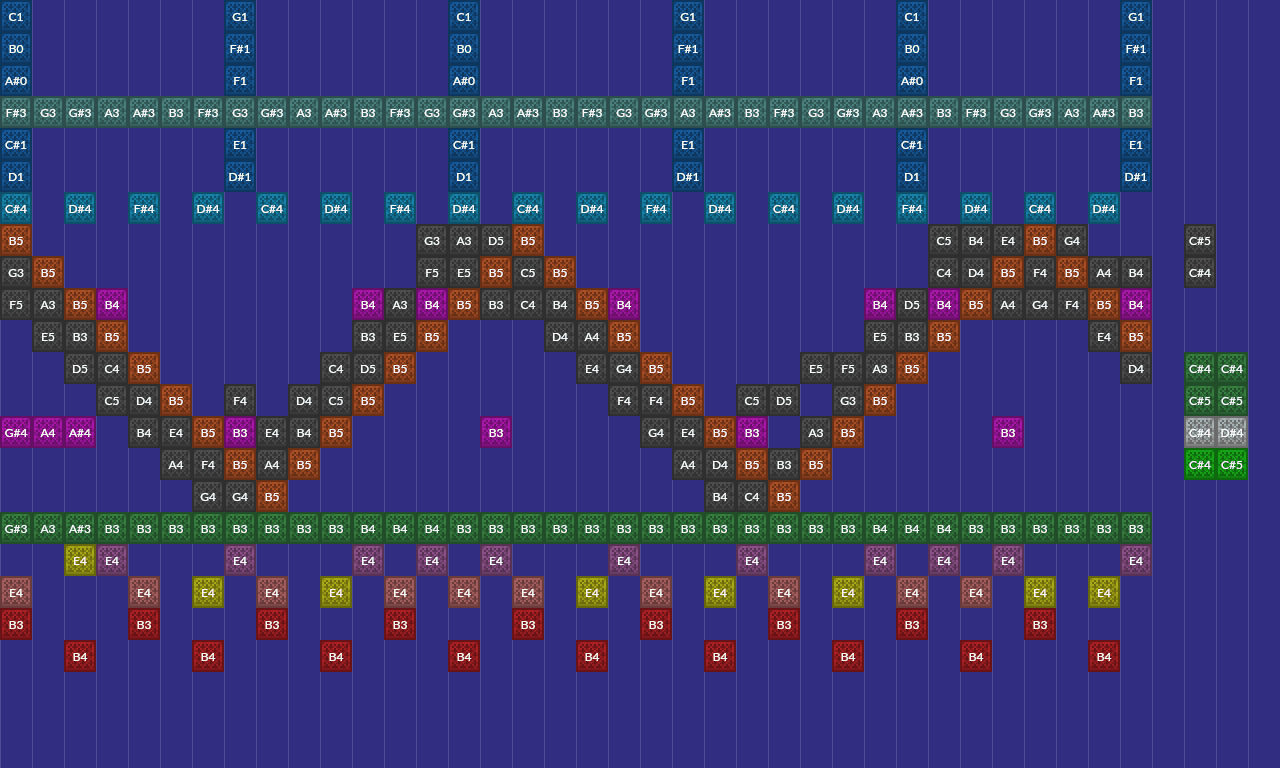Pick the dark gray C#5 palette block

point(1200,241)
